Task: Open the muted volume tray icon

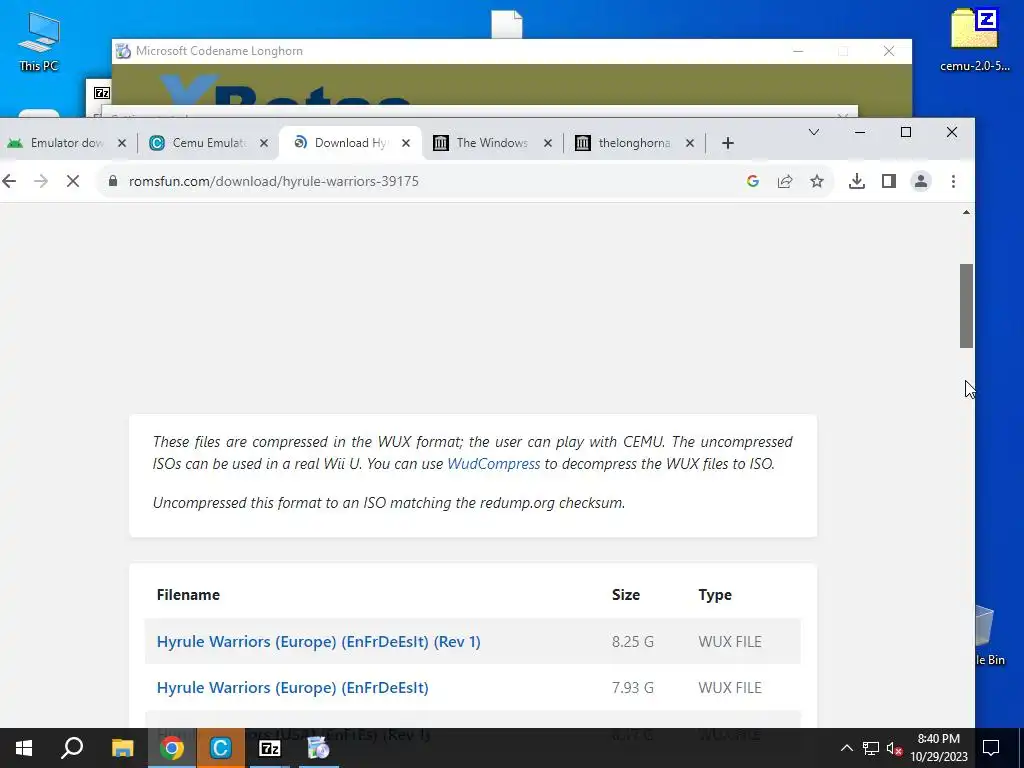Action: pyautogui.click(x=894, y=748)
